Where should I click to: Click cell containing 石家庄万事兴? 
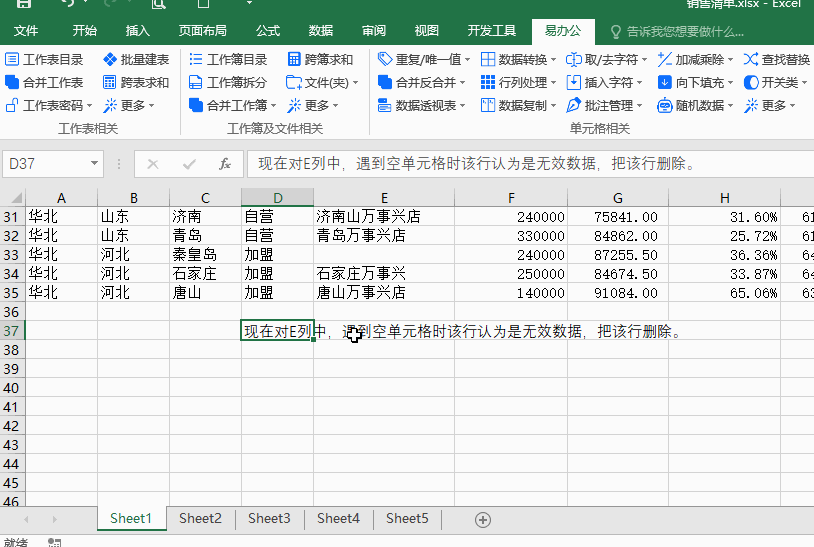(384, 274)
